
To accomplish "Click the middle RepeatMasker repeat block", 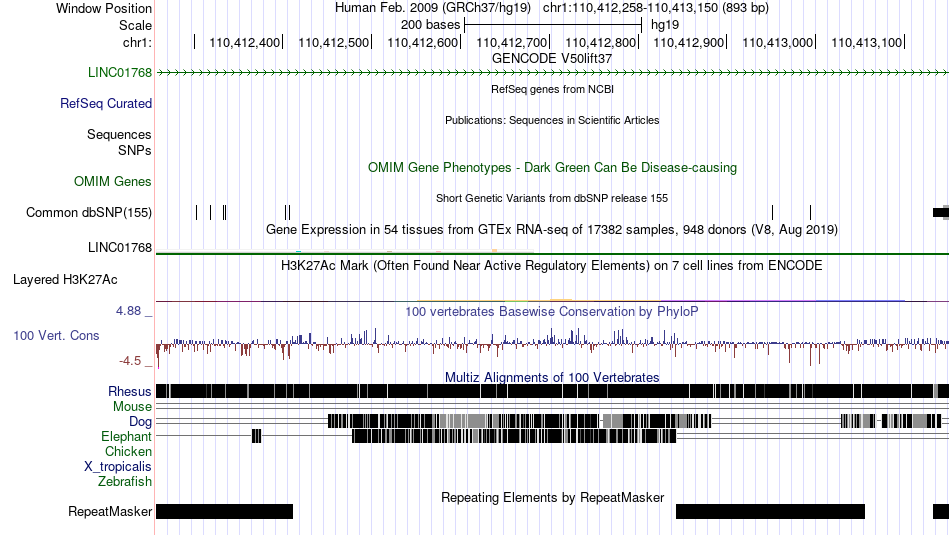I will (x=770, y=511).
